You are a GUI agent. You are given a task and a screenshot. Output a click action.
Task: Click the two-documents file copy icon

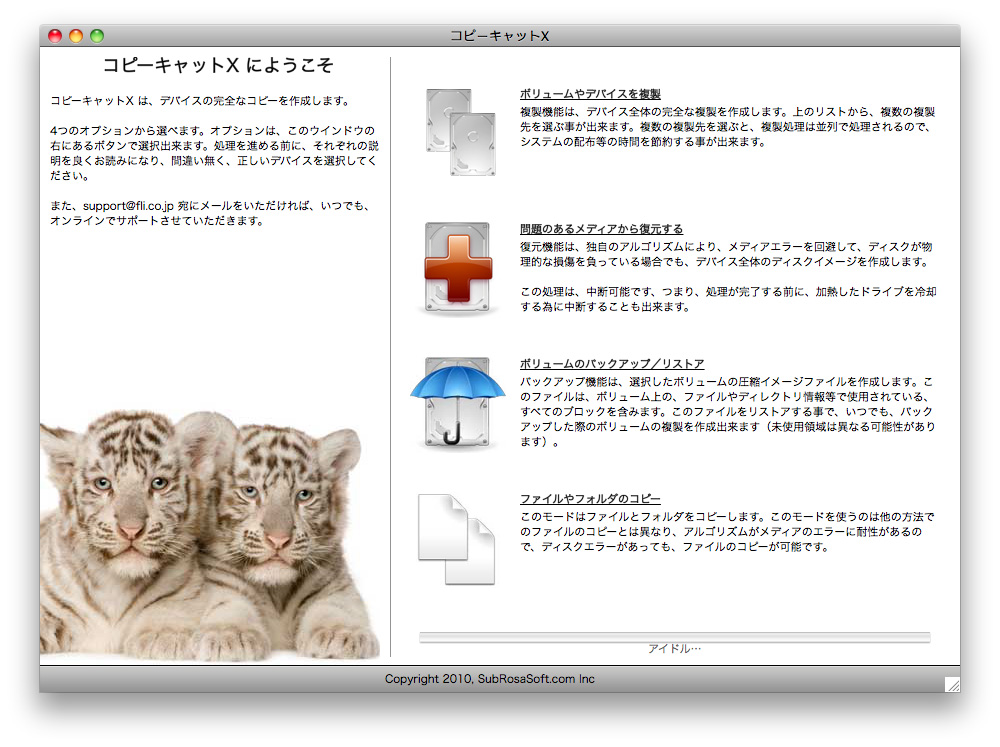click(x=457, y=540)
